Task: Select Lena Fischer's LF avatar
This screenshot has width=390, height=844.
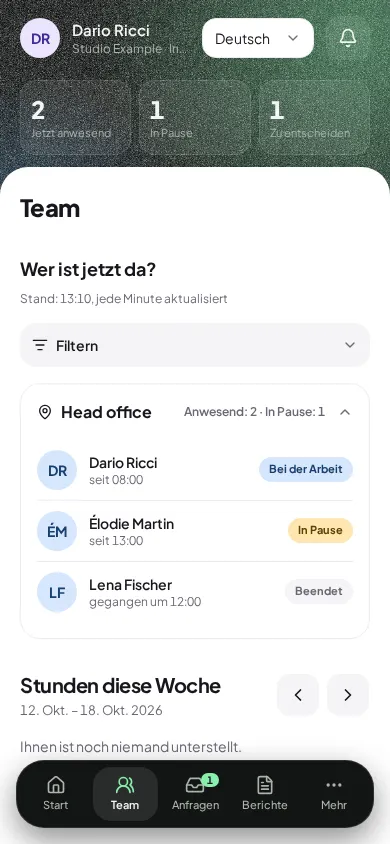Action: pyautogui.click(x=57, y=592)
